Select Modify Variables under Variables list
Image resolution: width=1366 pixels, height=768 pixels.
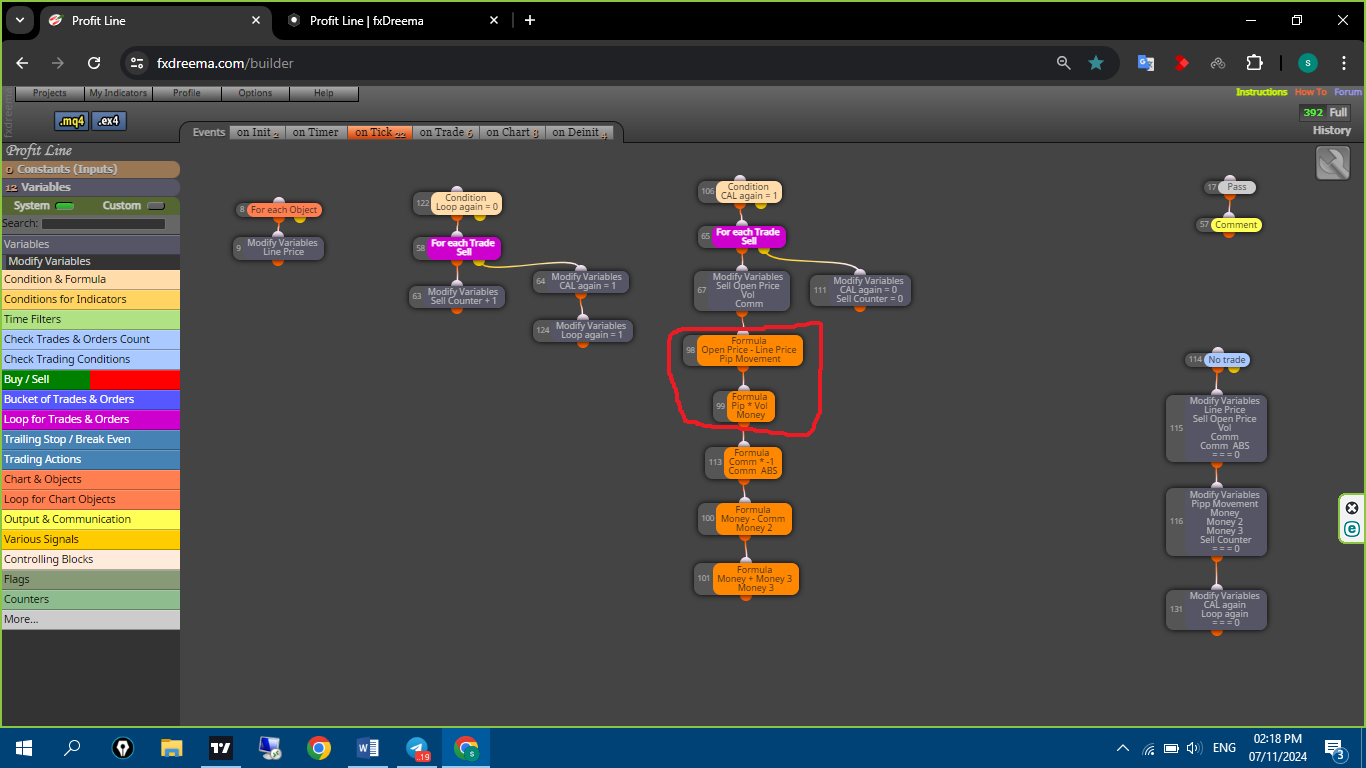[90, 261]
